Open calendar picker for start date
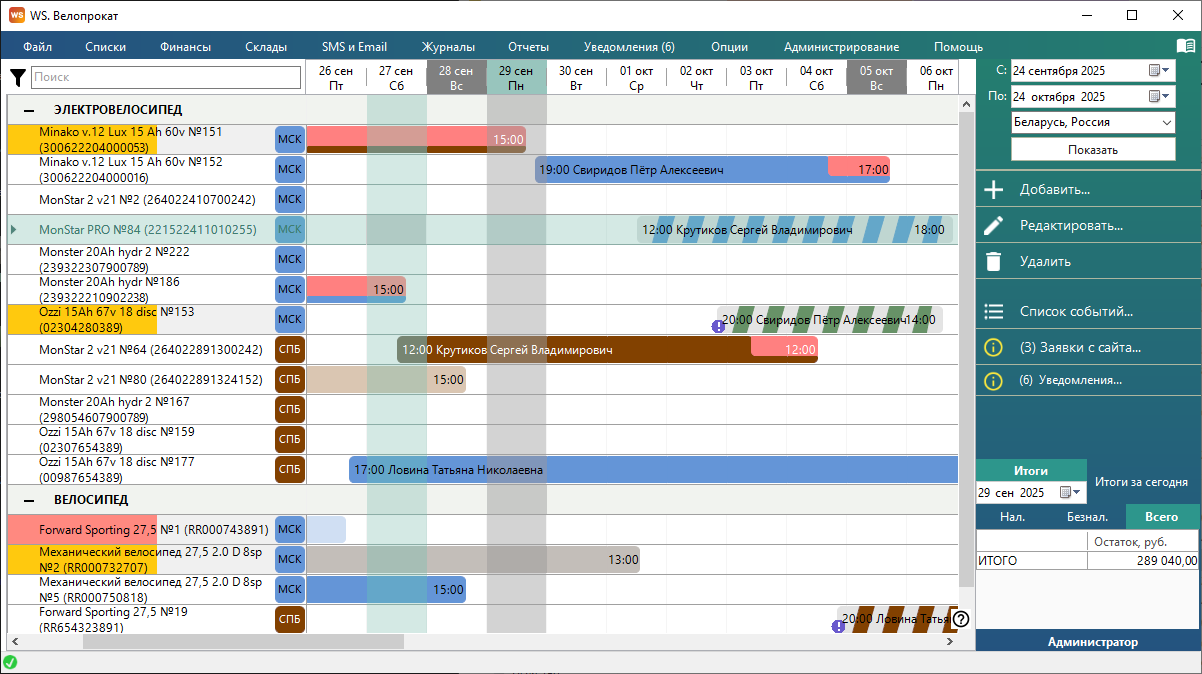 [1158, 71]
